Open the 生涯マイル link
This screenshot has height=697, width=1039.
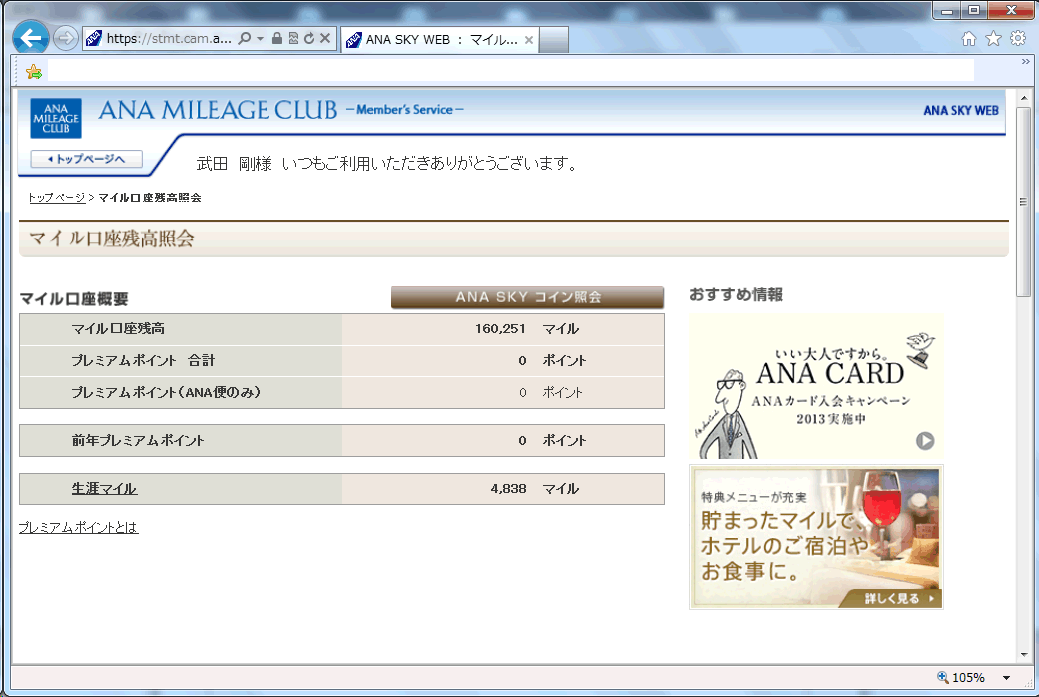click(104, 489)
